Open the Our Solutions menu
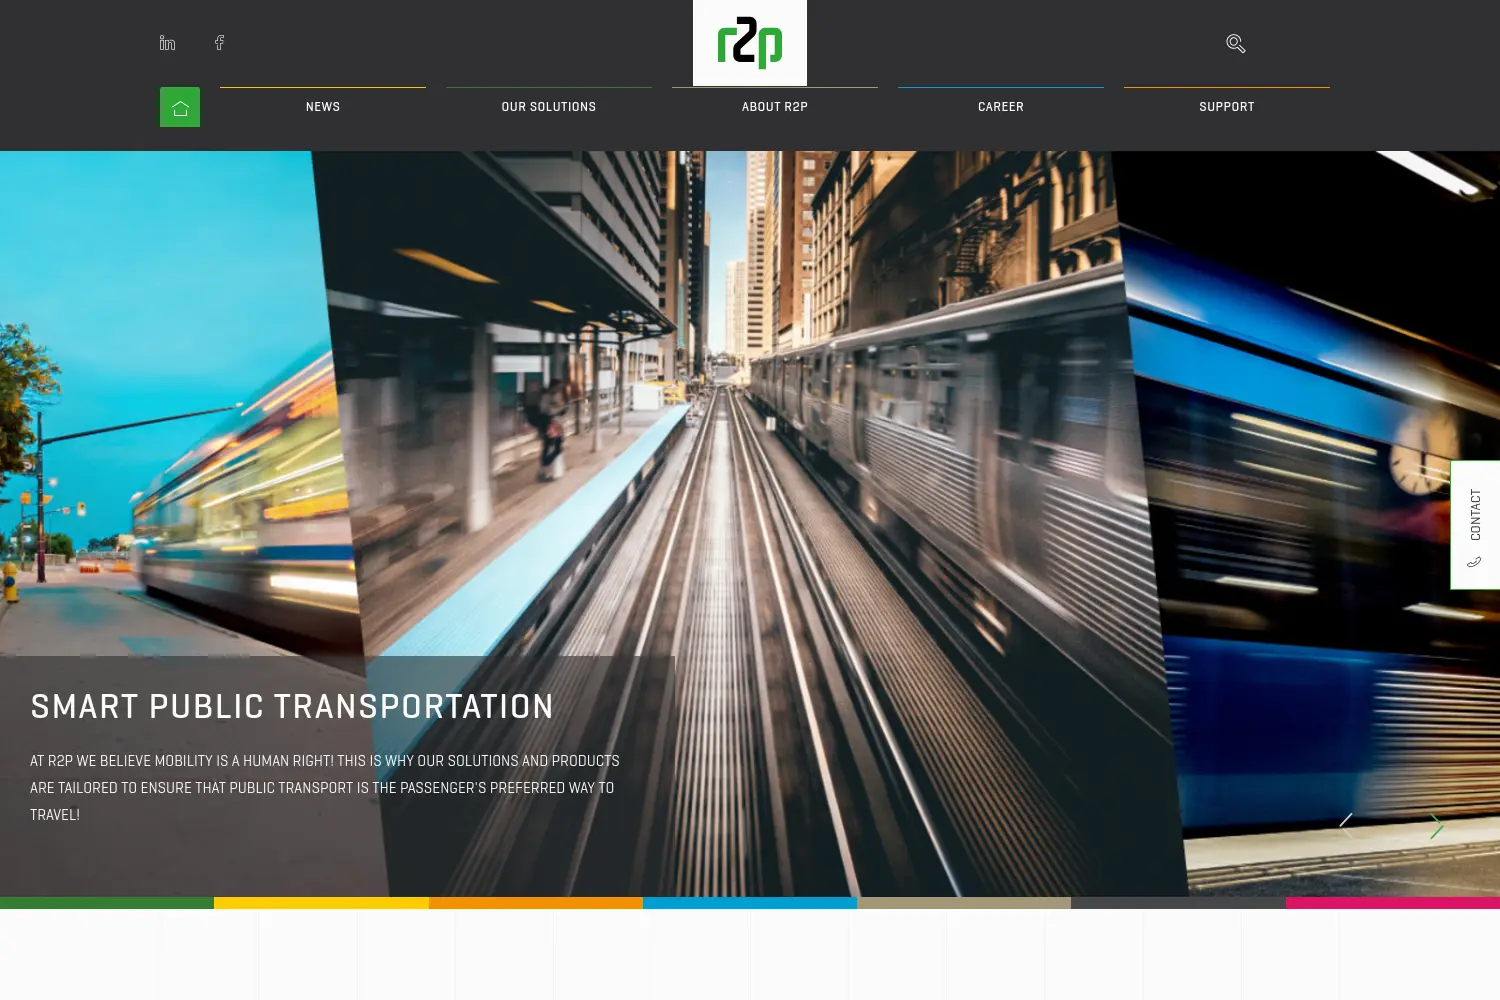This screenshot has height=1000, width=1500. click(x=549, y=107)
